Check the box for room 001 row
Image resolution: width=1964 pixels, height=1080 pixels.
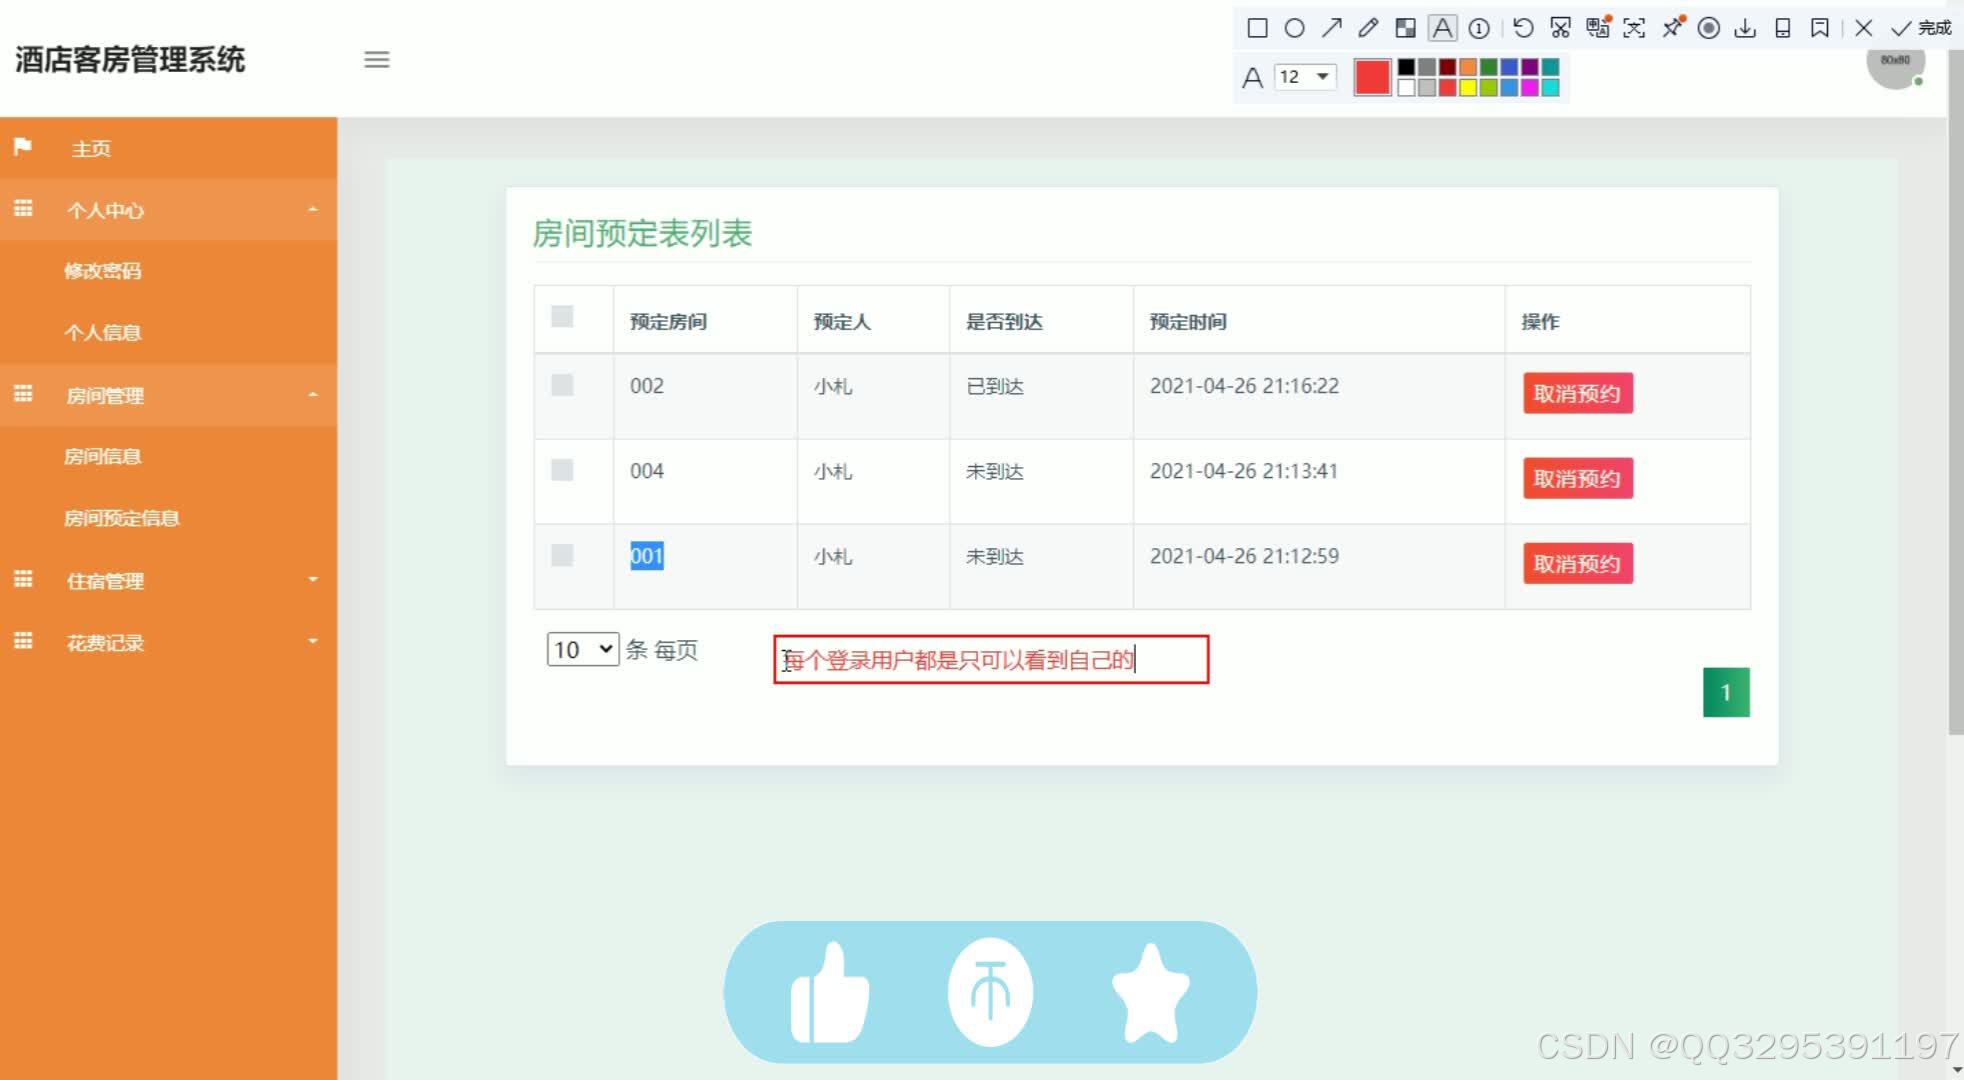[562, 555]
